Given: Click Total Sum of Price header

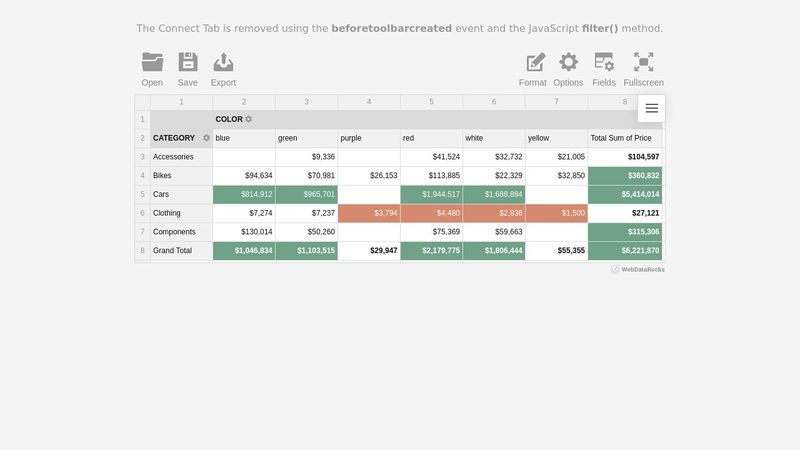Looking at the screenshot, I should point(625,138).
